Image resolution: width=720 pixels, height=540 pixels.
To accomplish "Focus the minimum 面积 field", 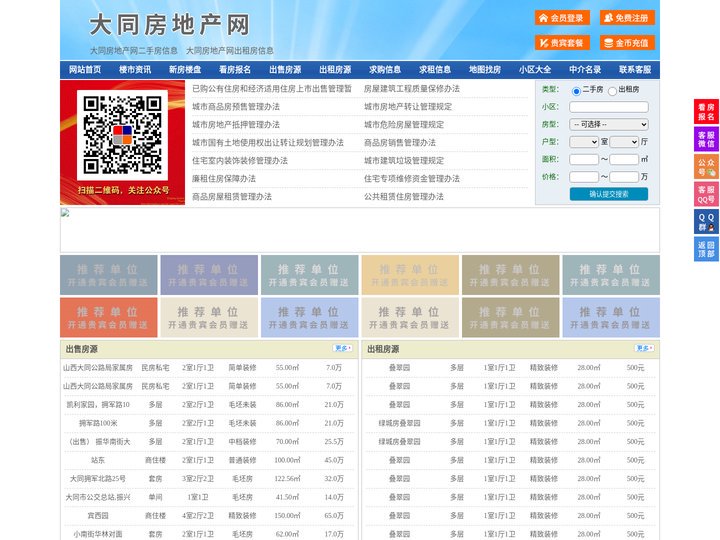I will [584, 159].
